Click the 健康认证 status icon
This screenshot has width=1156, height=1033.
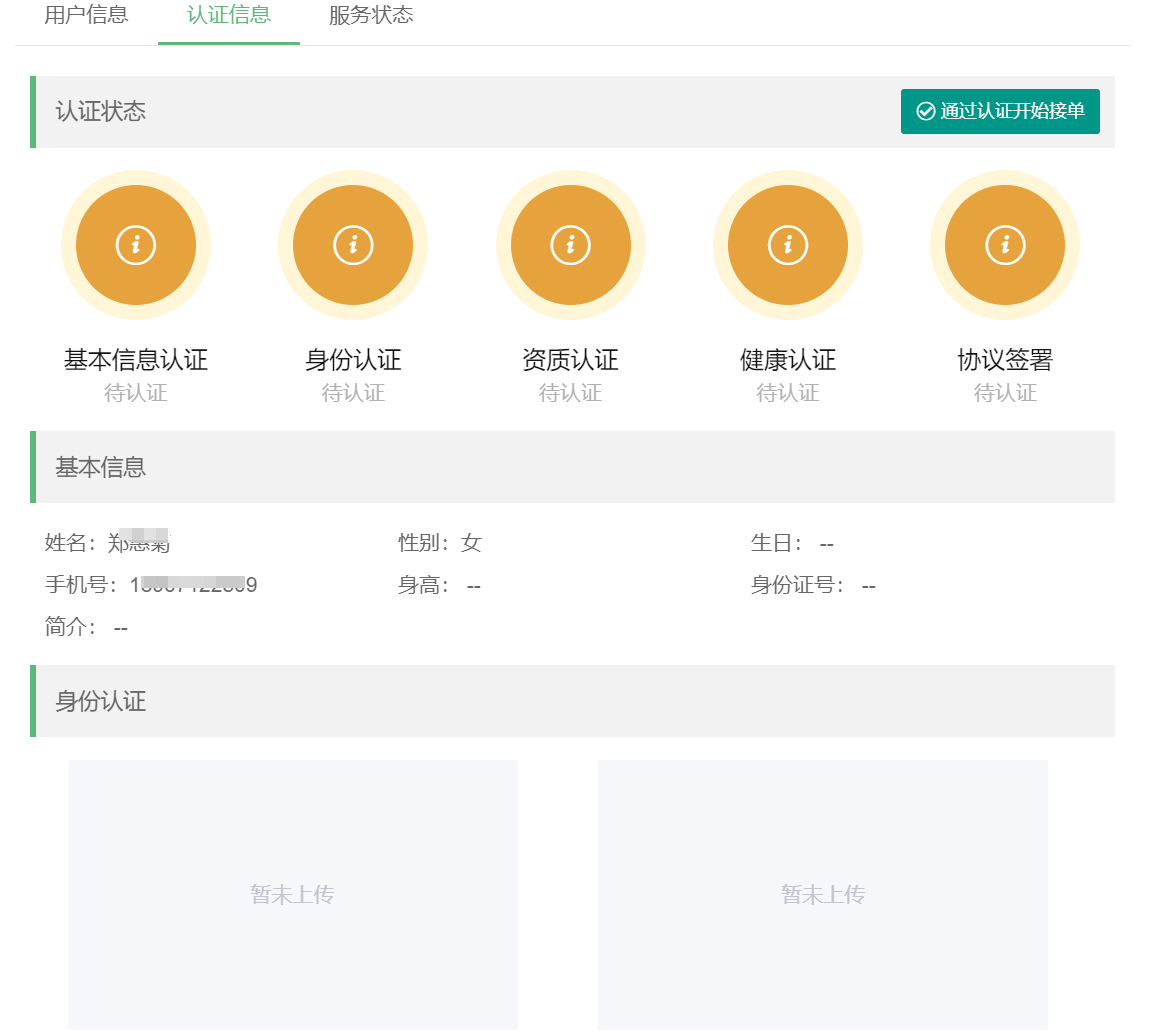[787, 245]
